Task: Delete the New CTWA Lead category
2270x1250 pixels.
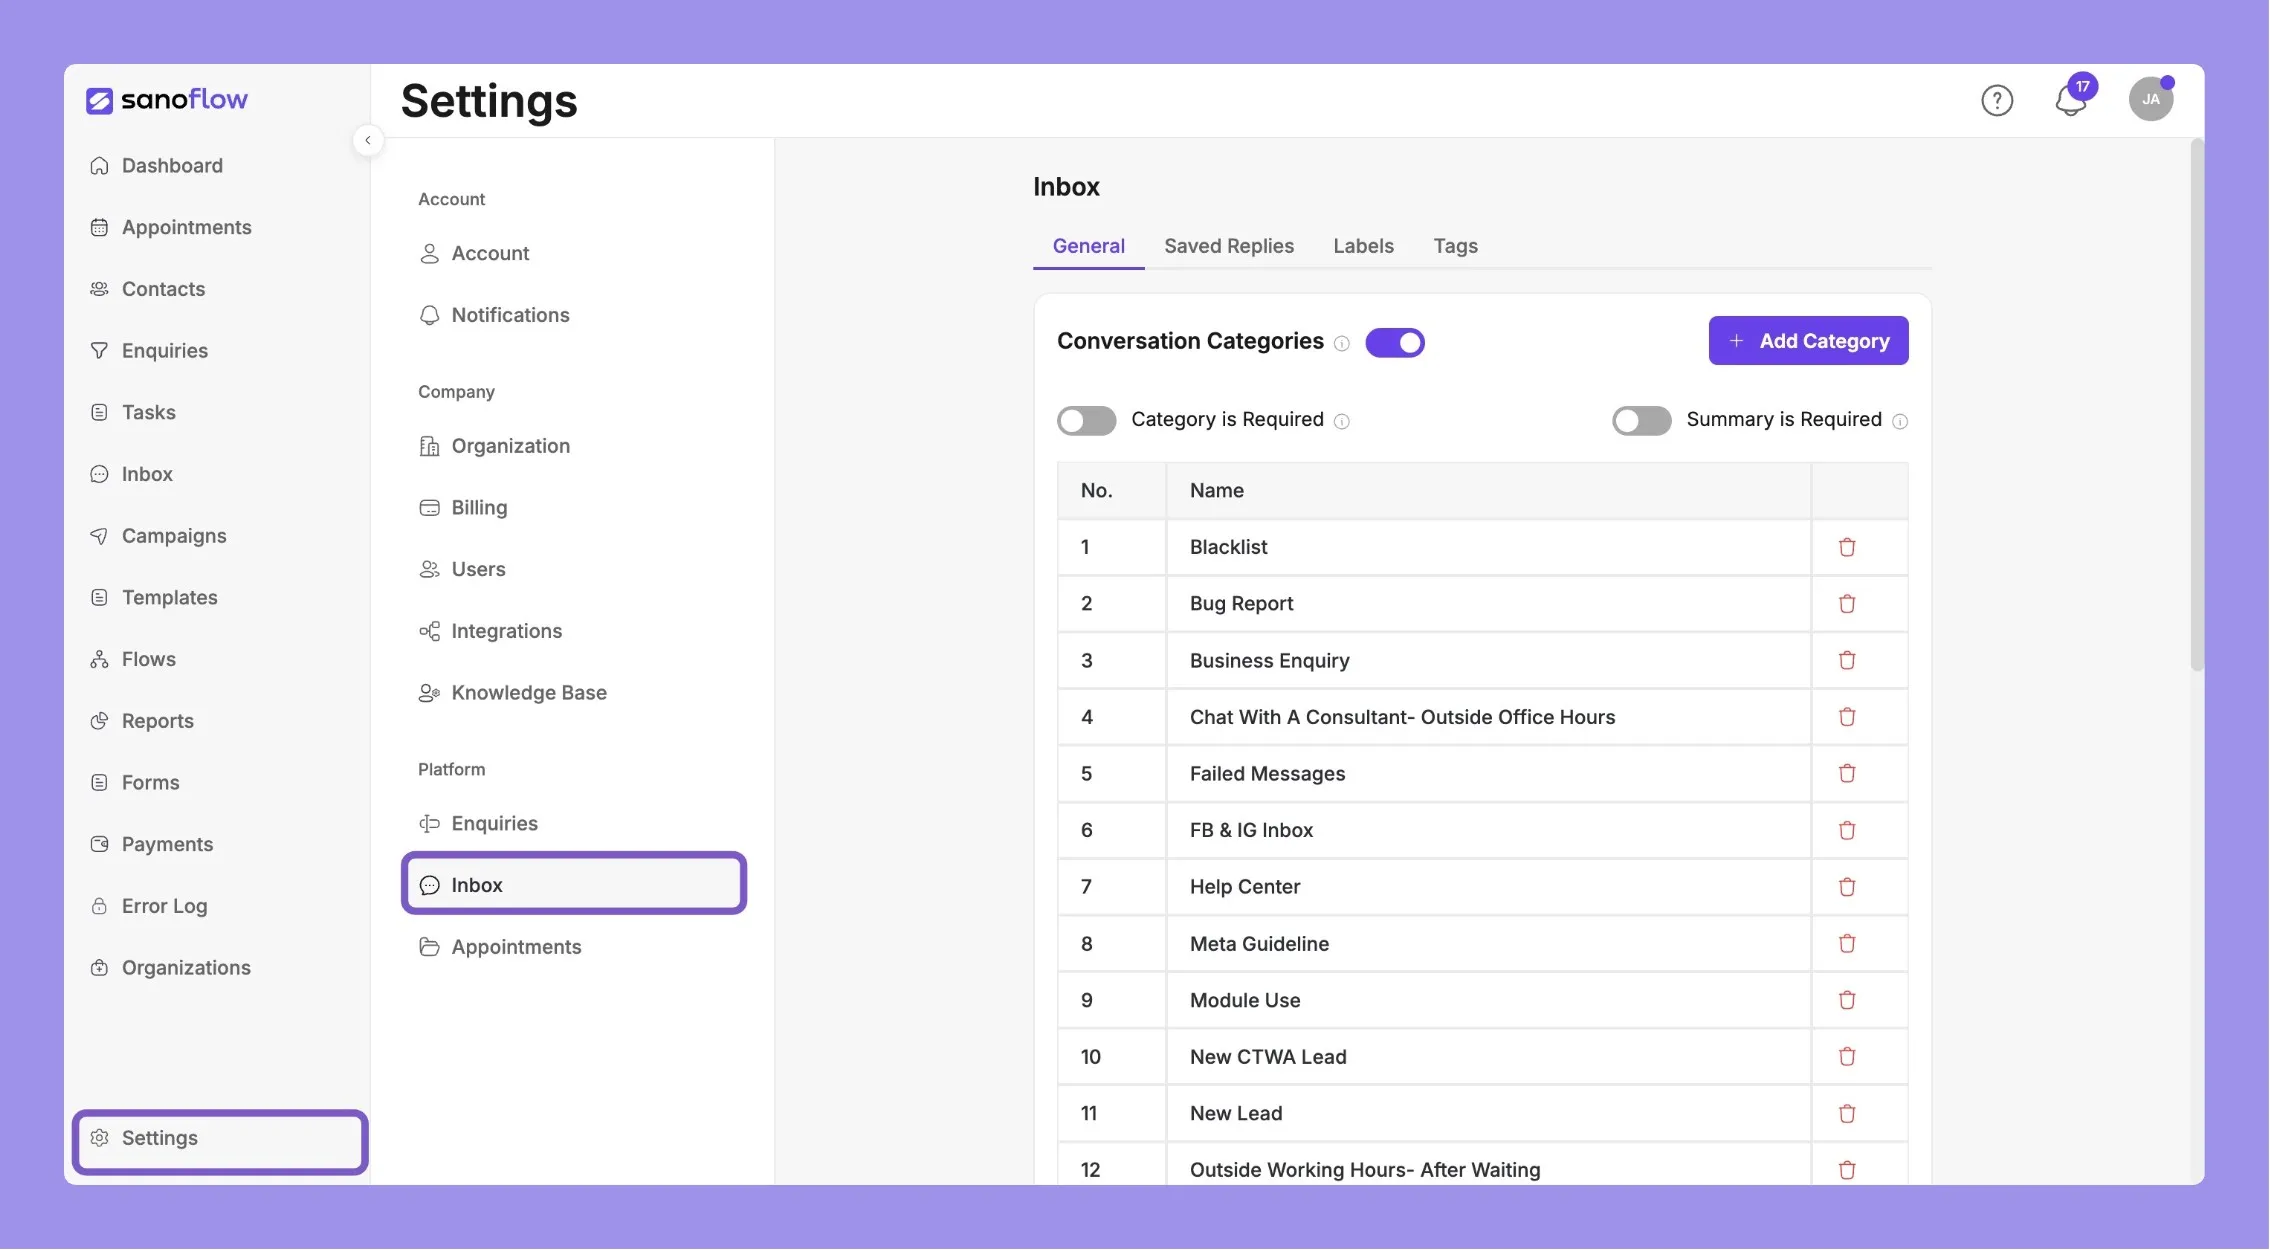Action: 1847,1056
